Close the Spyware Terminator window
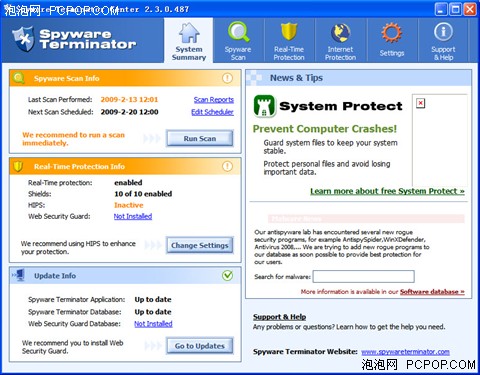 click(470, 9)
